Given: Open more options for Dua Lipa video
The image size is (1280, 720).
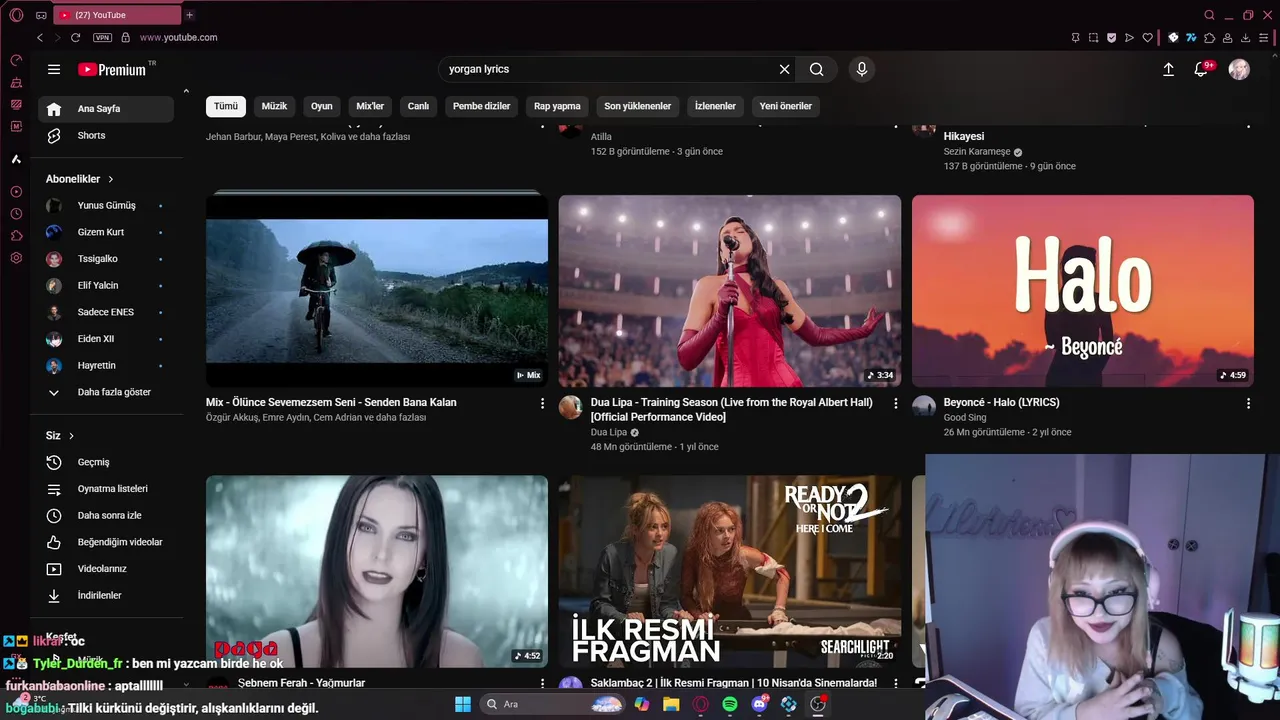Looking at the screenshot, I should tap(895, 403).
